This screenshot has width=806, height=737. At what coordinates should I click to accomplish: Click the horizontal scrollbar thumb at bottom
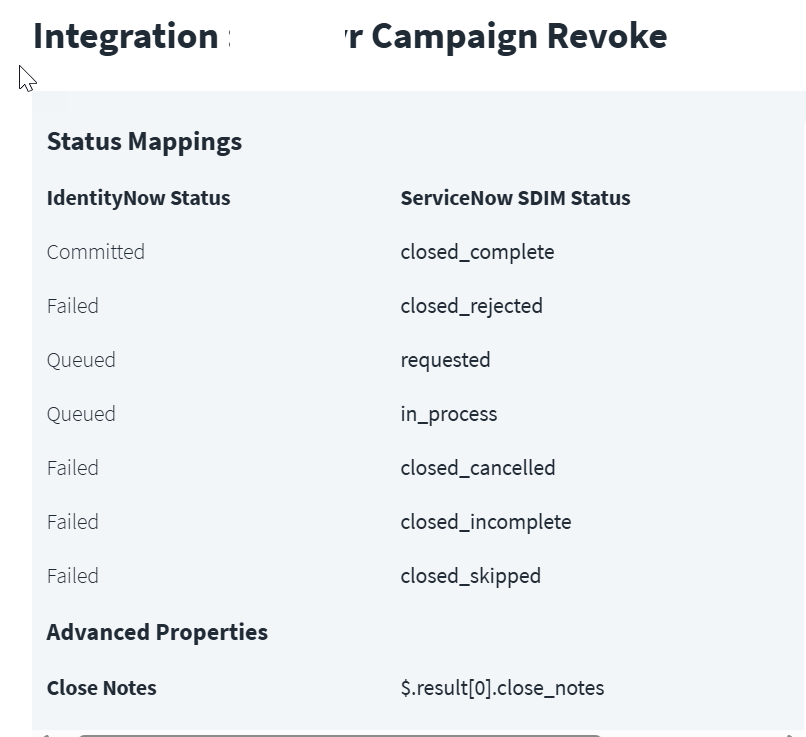point(339,735)
